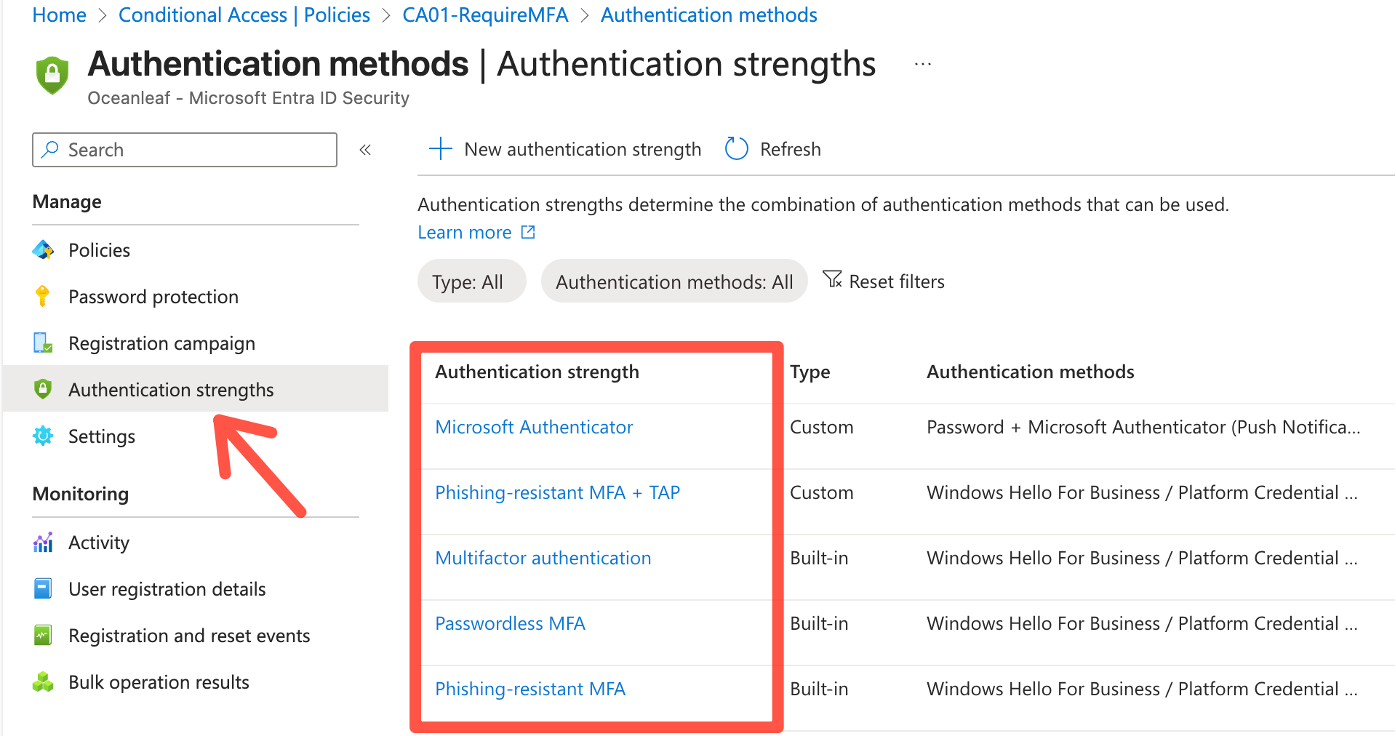Open the Authentication methods: All filter
Screen dimensions: 1396x736
pos(673,281)
